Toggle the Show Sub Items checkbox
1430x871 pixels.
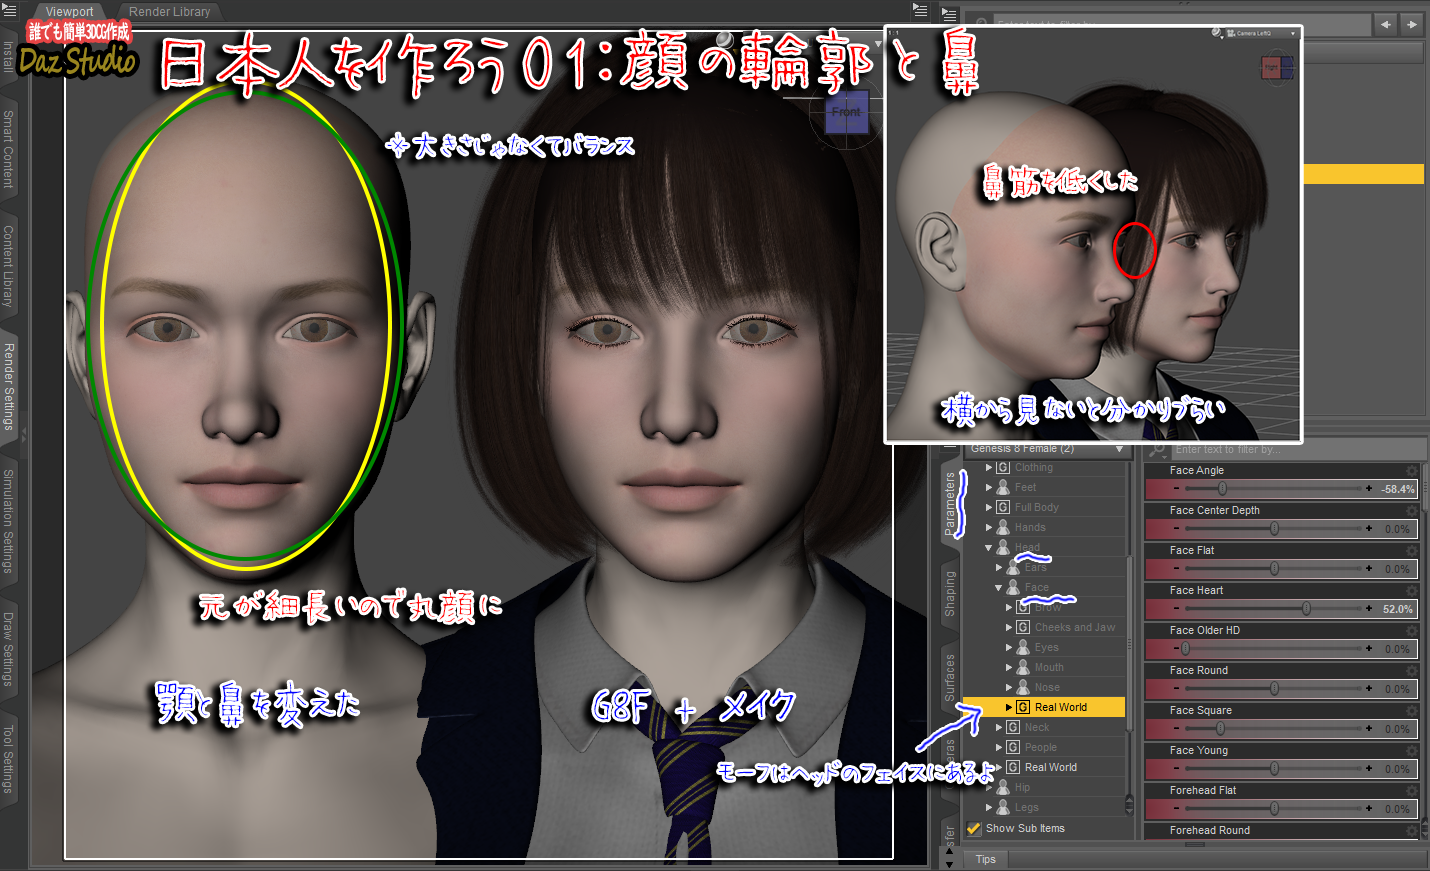[x=974, y=827]
